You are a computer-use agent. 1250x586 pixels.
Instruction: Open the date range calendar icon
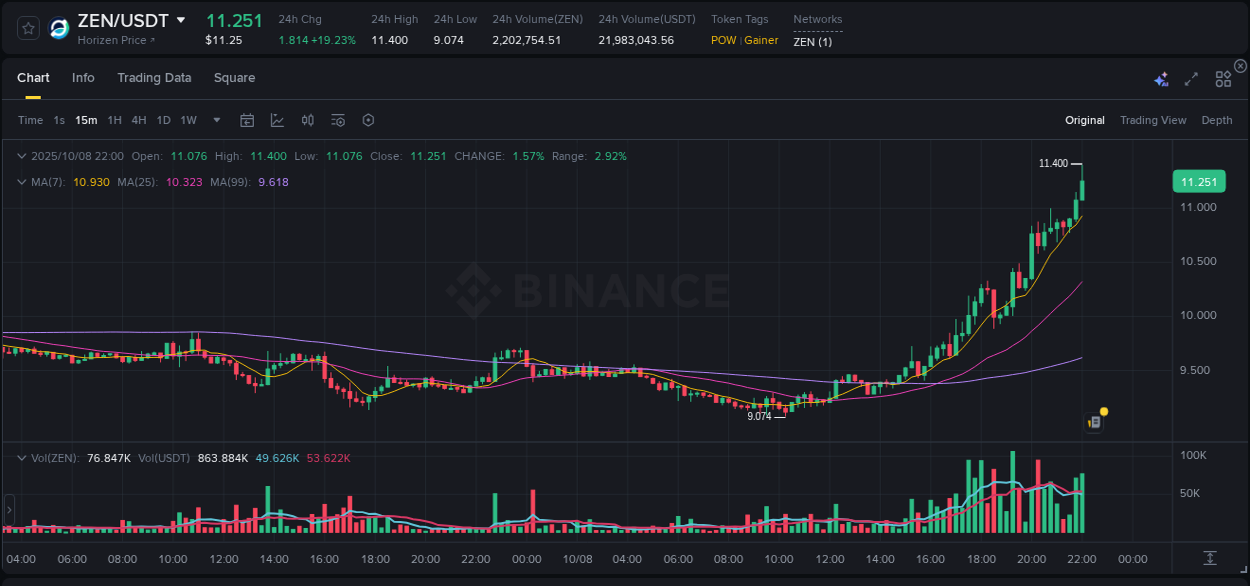[247, 120]
